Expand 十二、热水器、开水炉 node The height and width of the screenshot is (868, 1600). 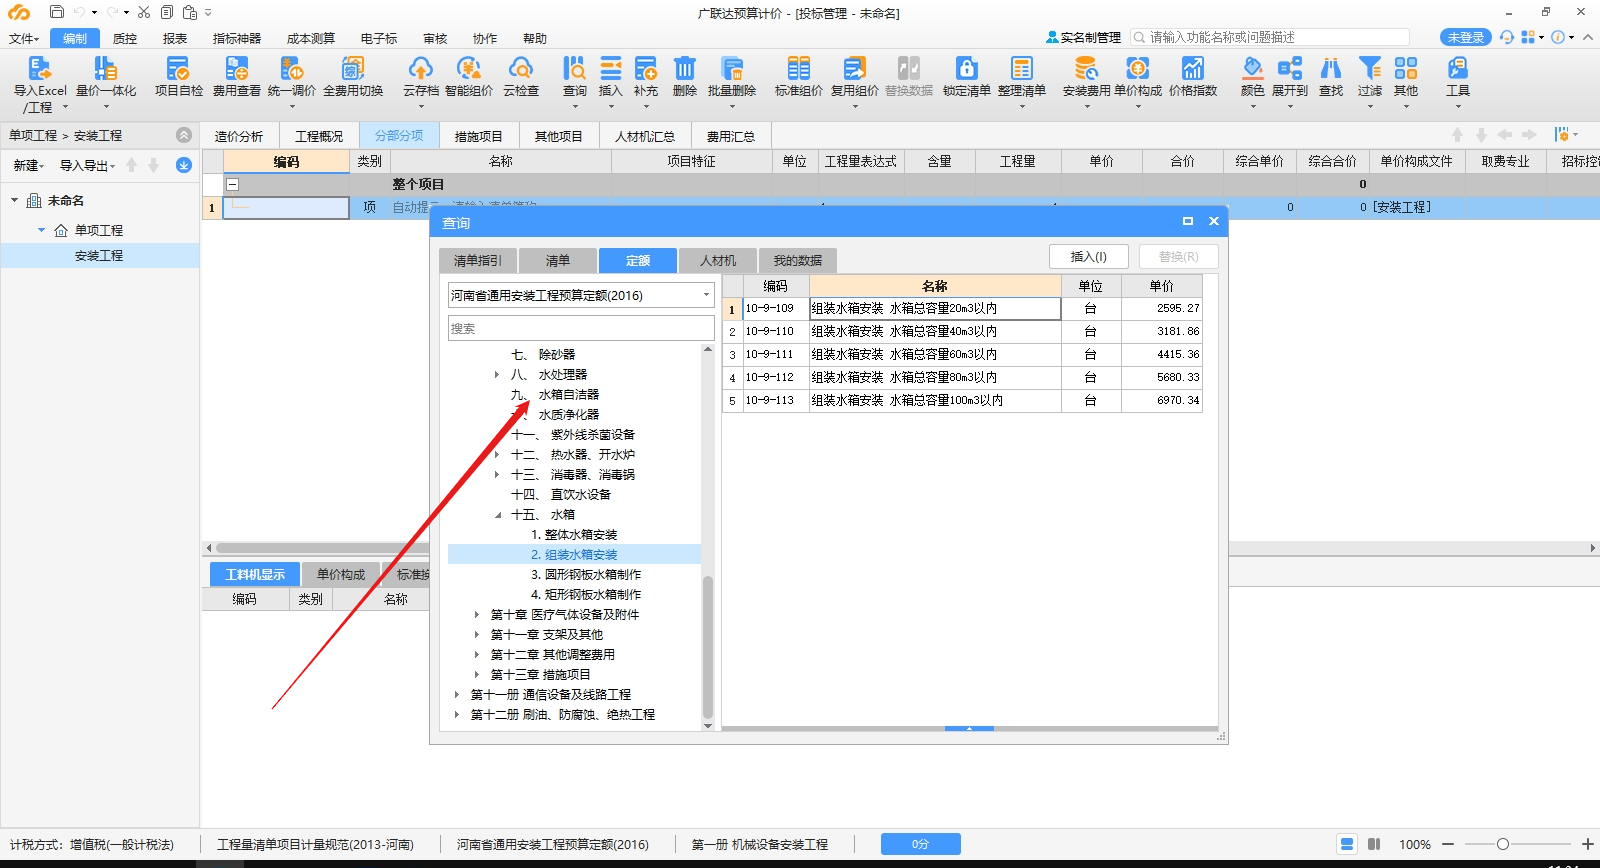point(497,455)
